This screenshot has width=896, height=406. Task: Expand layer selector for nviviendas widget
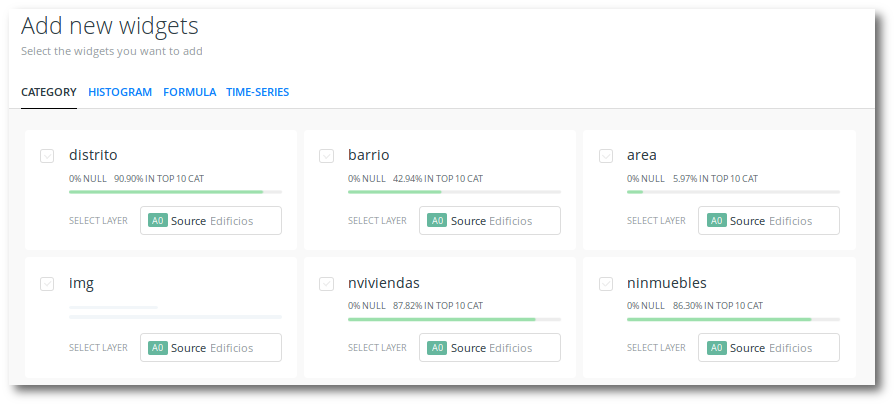[490, 348]
